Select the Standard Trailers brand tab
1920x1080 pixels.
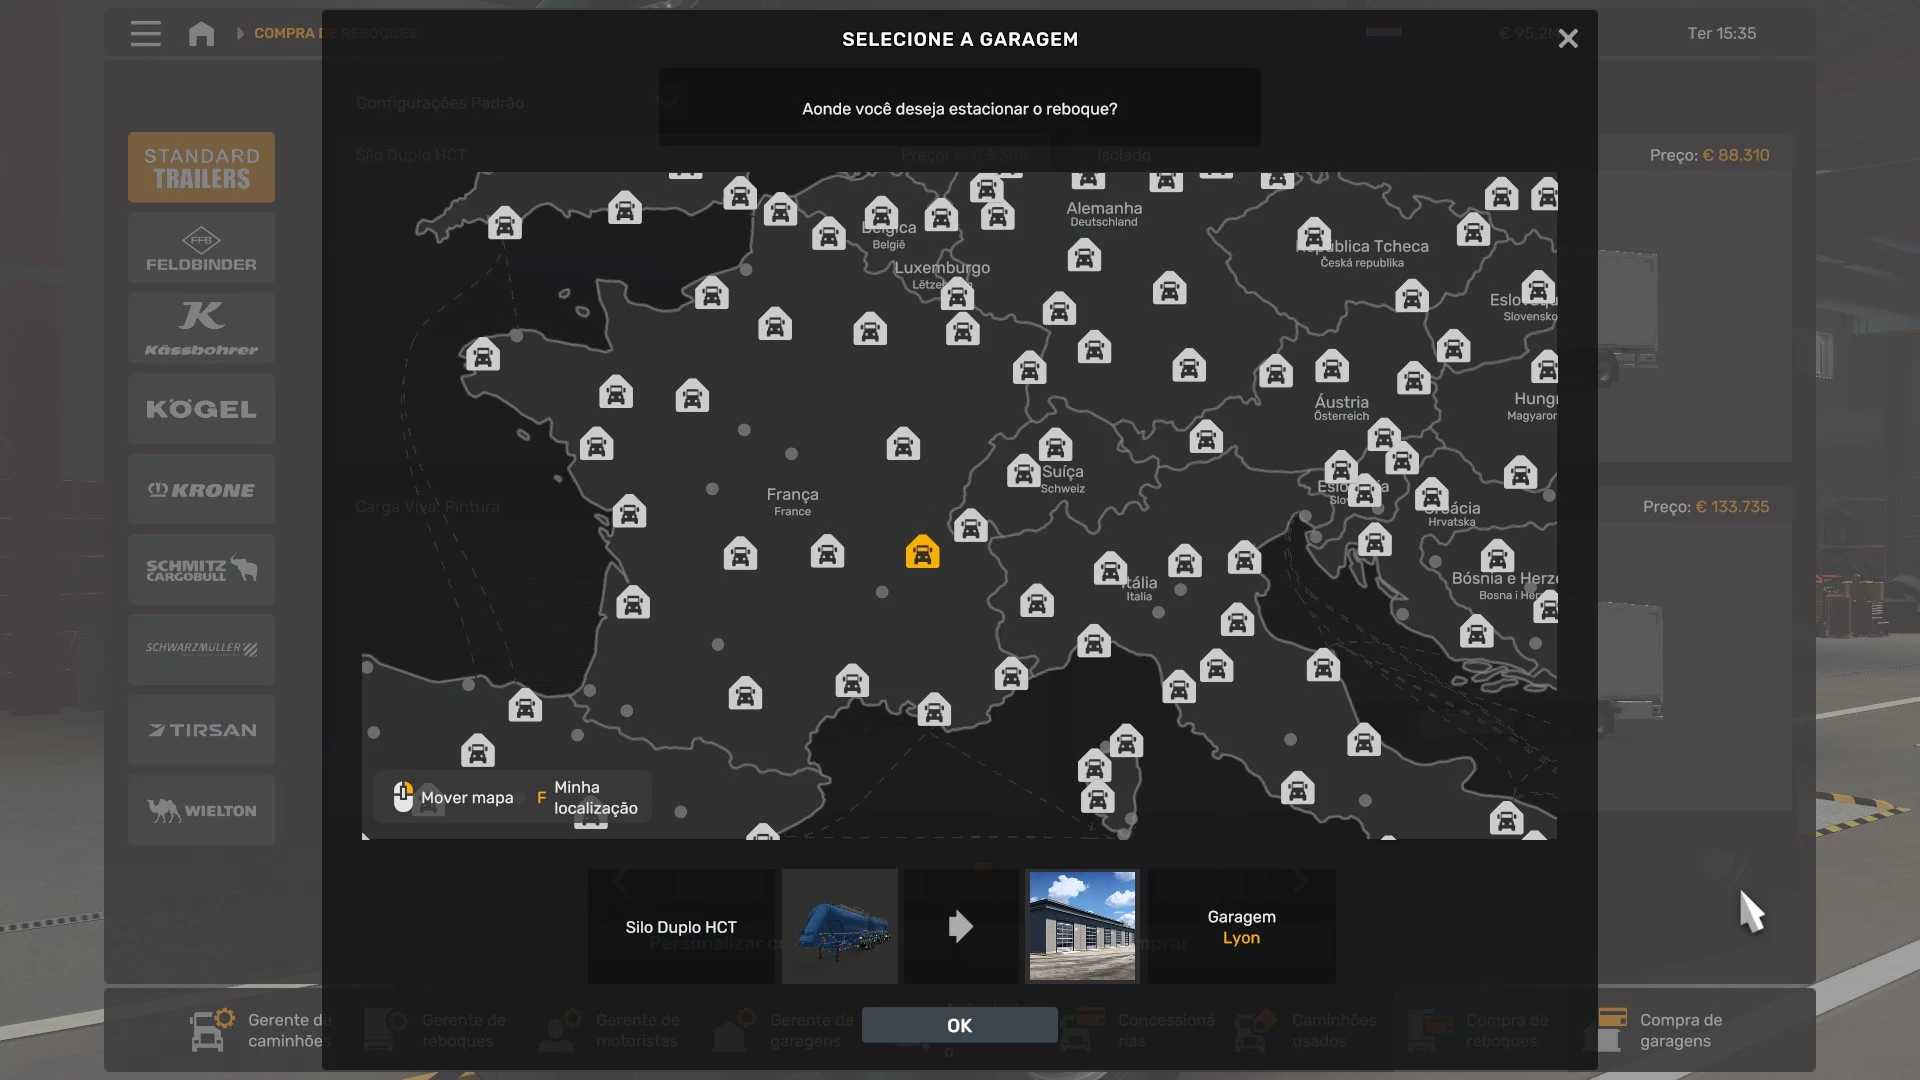pos(201,168)
